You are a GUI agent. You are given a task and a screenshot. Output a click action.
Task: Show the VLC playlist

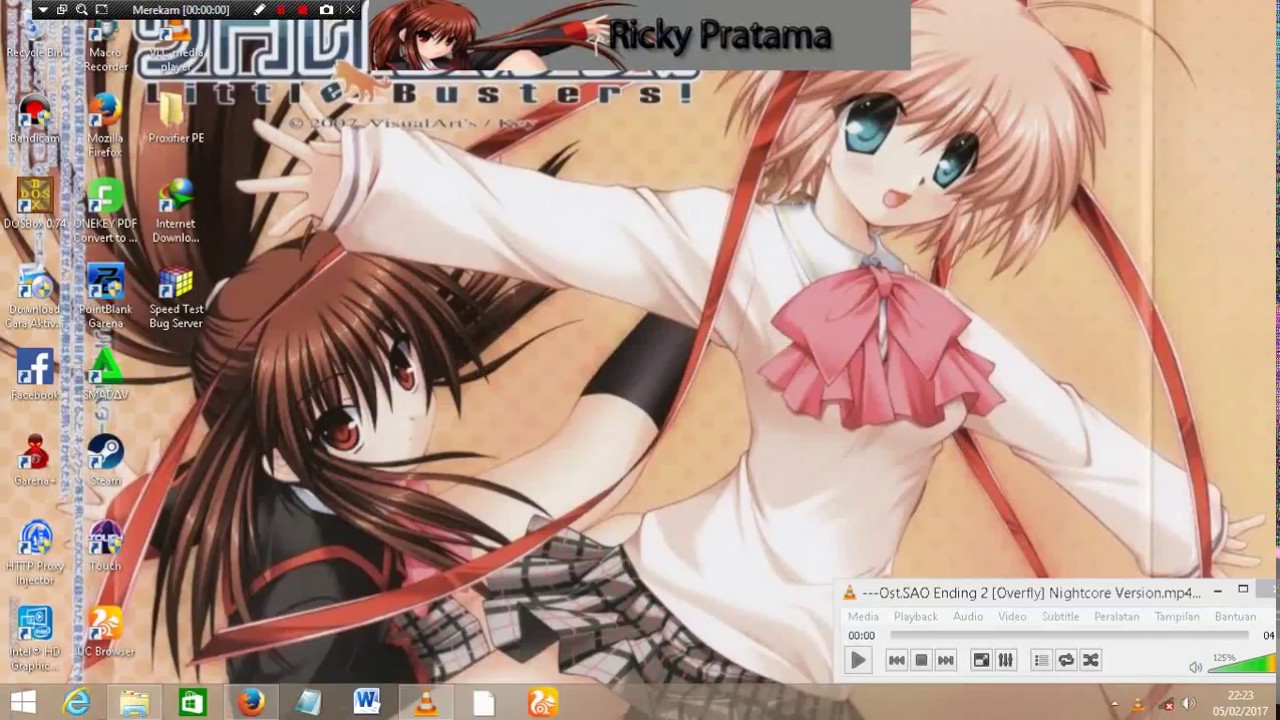click(1041, 660)
